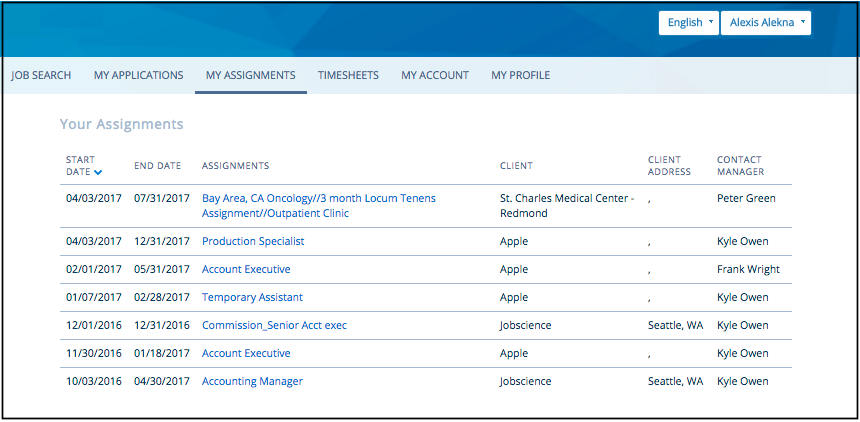Open the My Applications tab
The width and height of the screenshot is (860, 422).
[138, 75]
